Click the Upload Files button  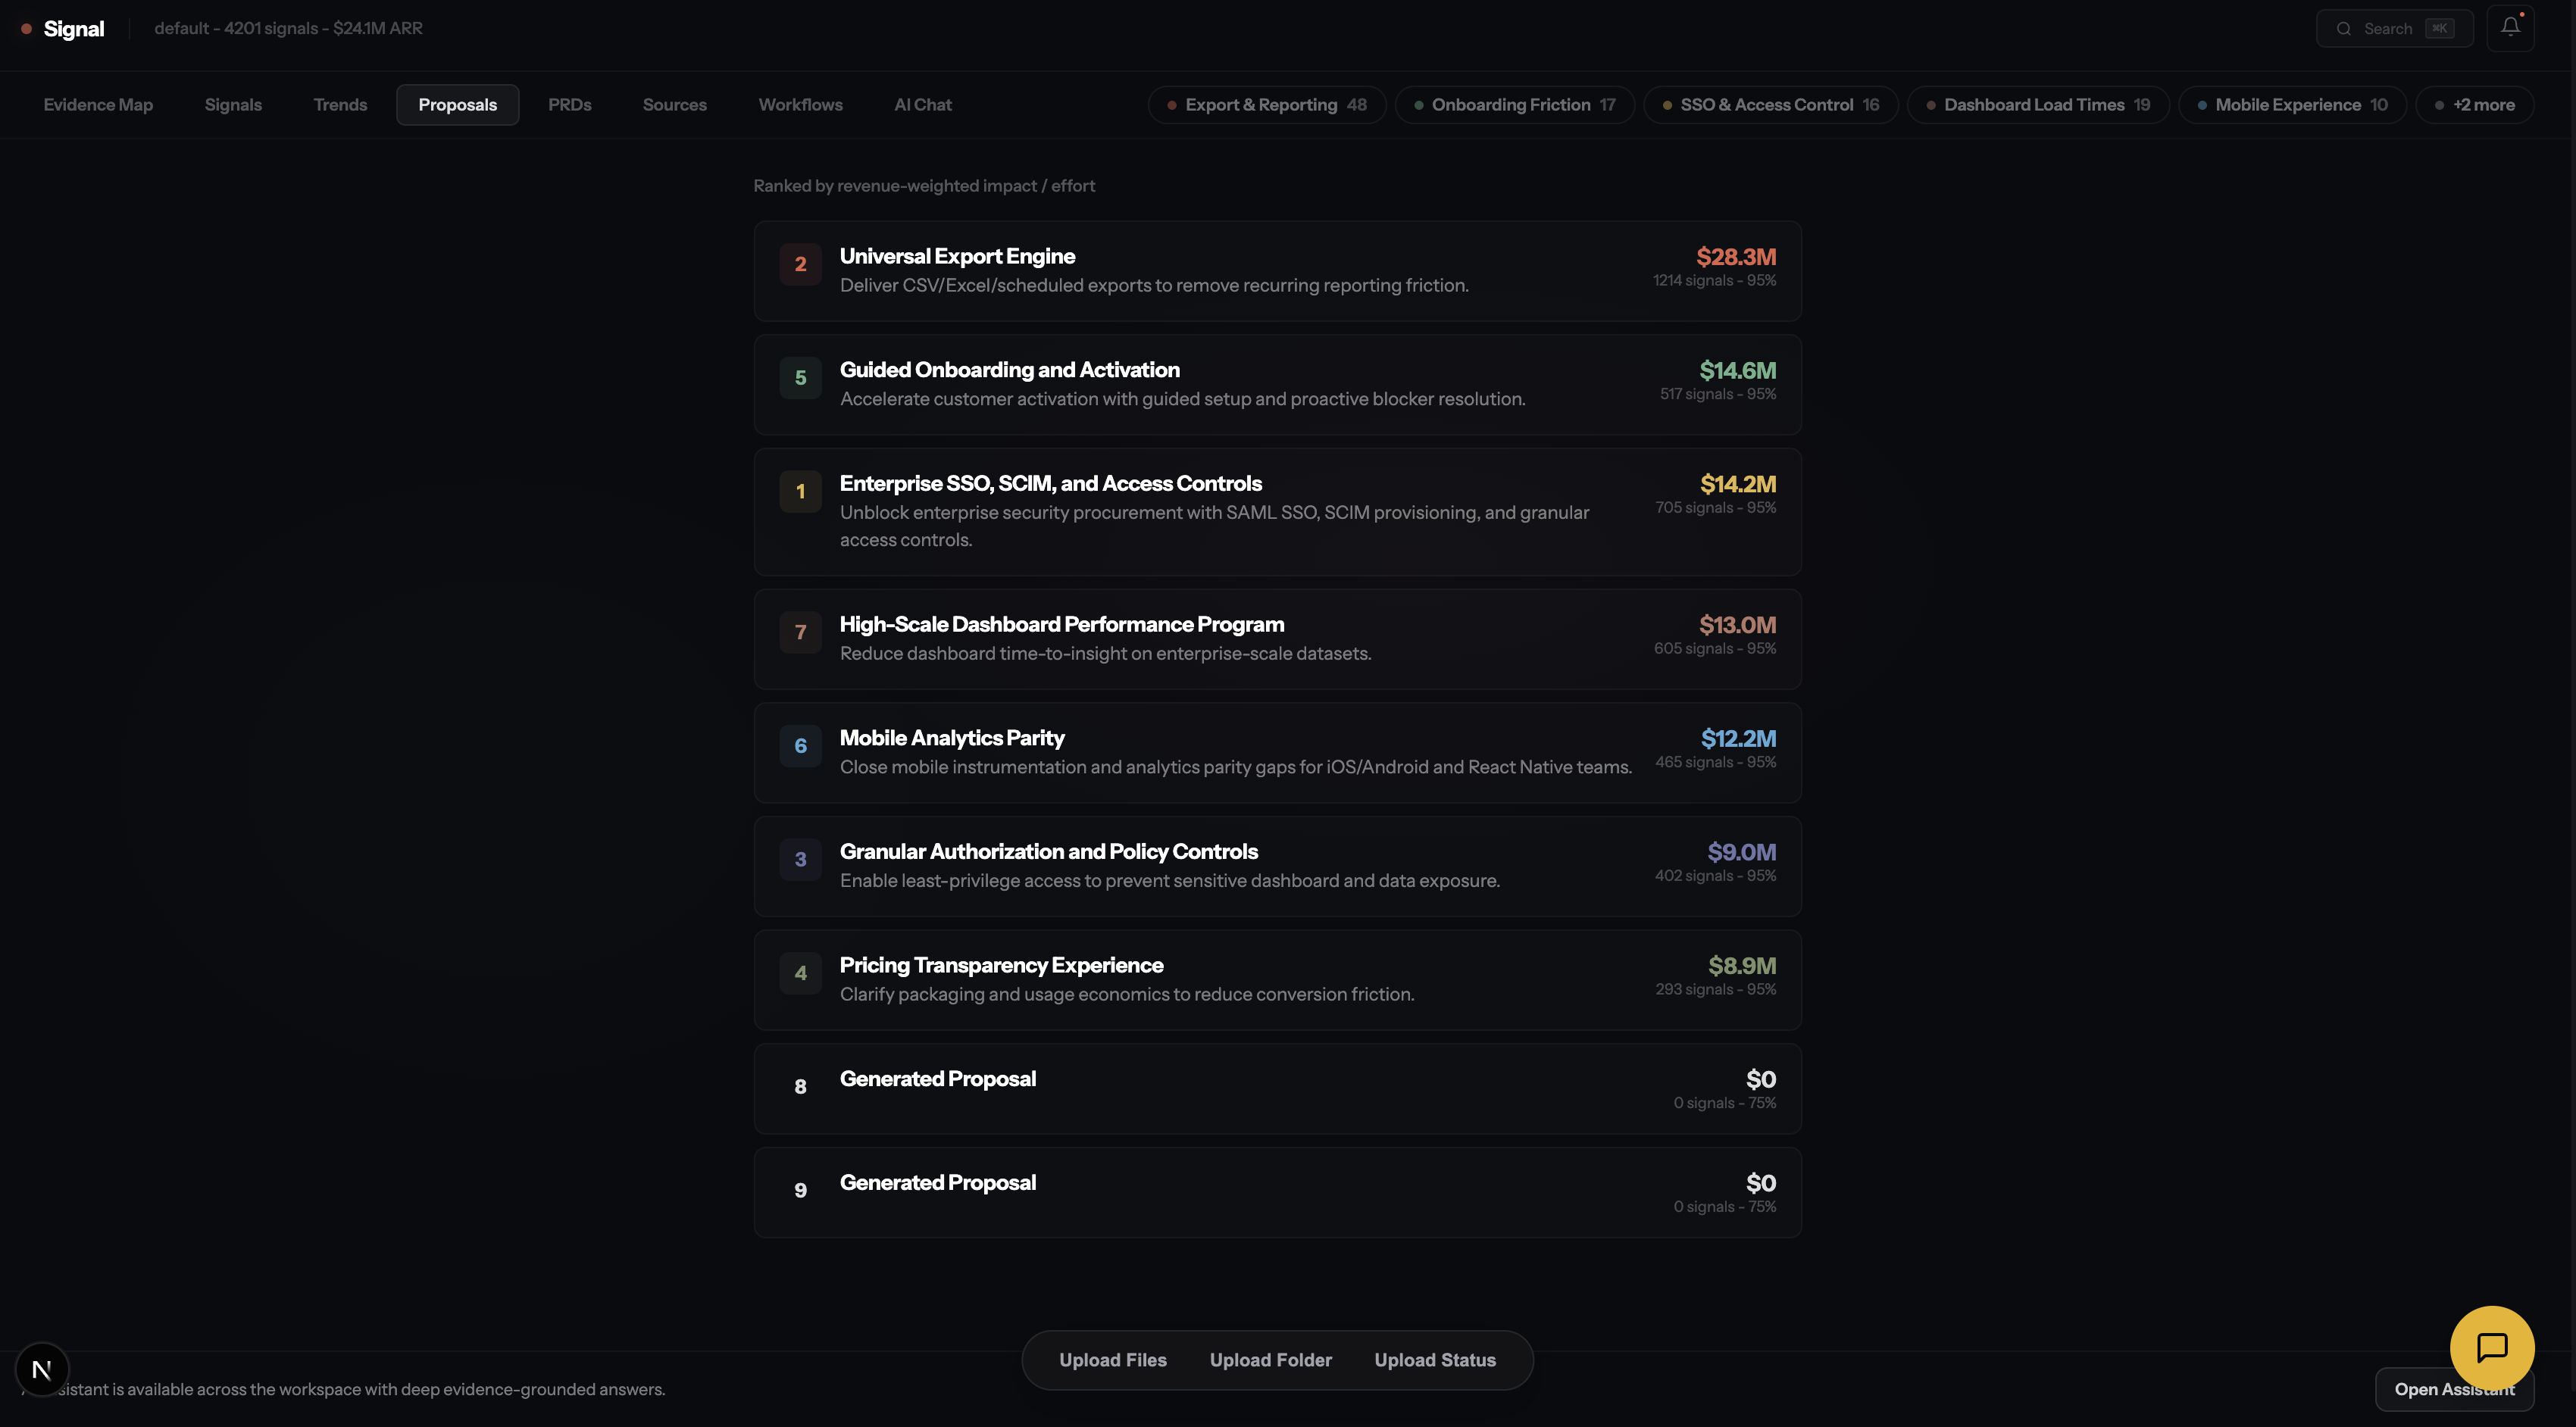(1112, 1360)
